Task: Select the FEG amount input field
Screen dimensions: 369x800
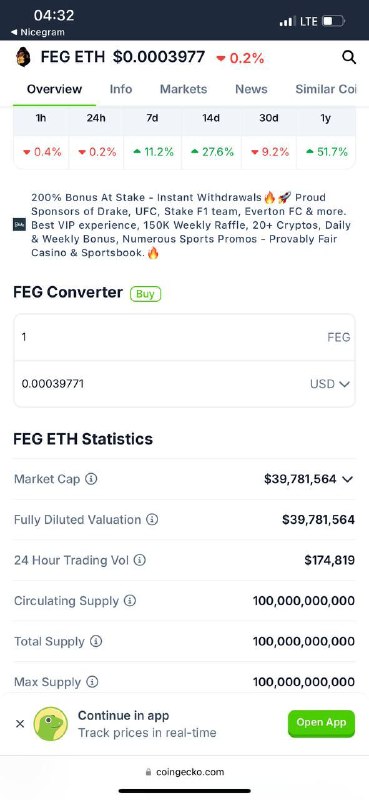Action: click(184, 337)
